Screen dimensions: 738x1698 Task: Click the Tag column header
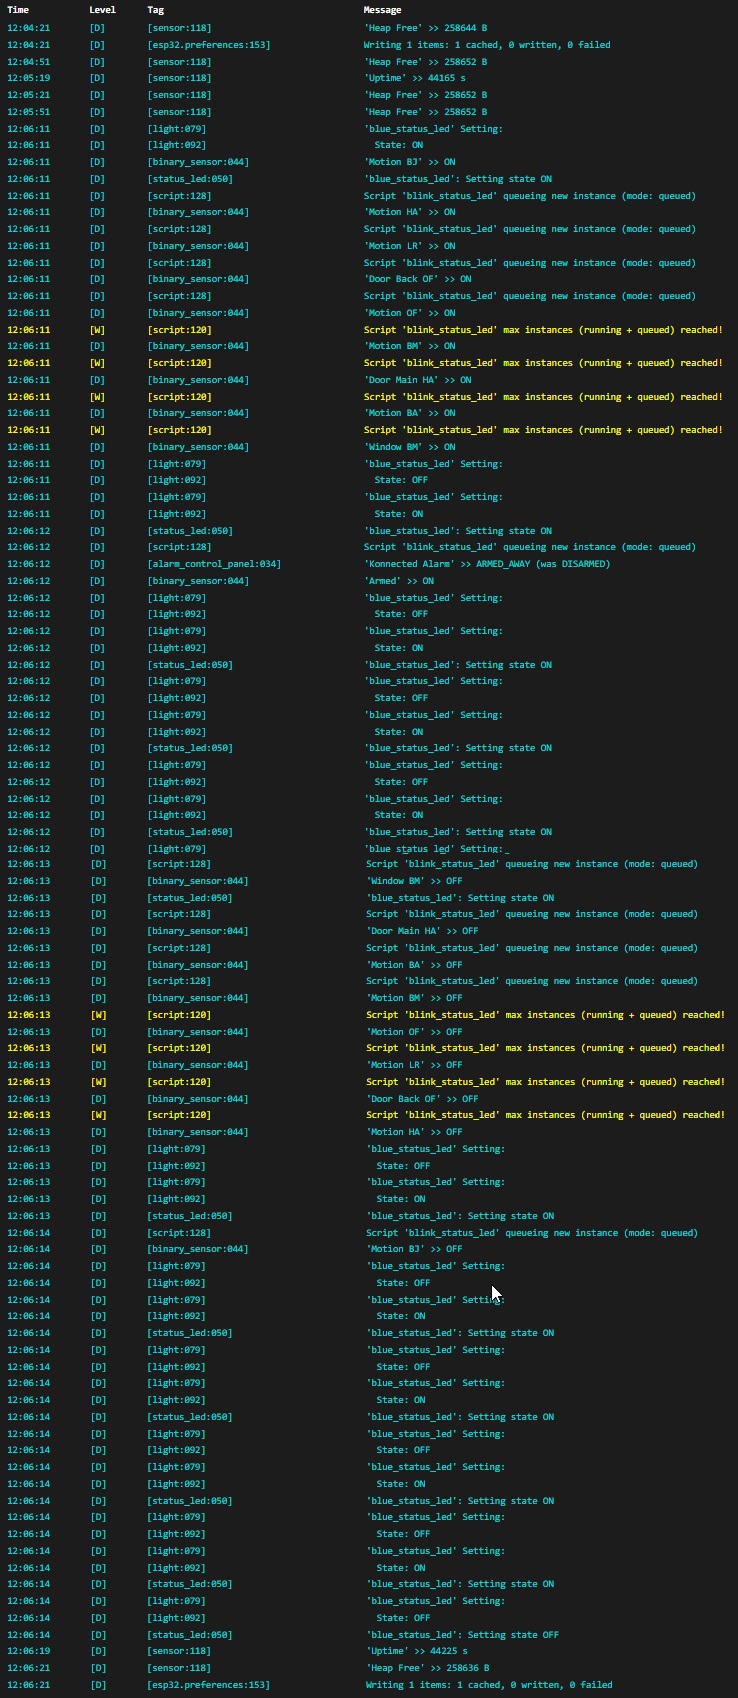pyautogui.click(x=155, y=10)
